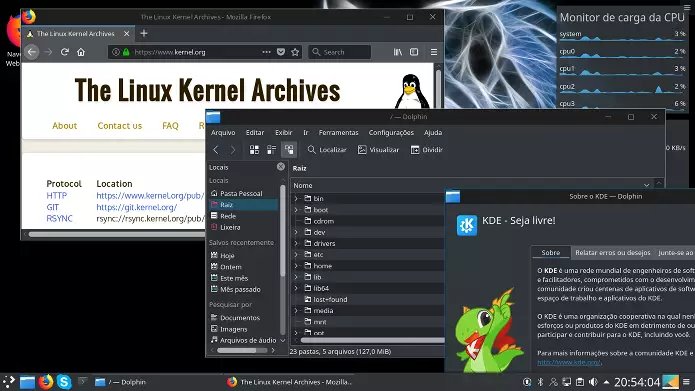This screenshot has width=695, height=391.
Task: Open Firefox Library icon
Action: (398, 52)
